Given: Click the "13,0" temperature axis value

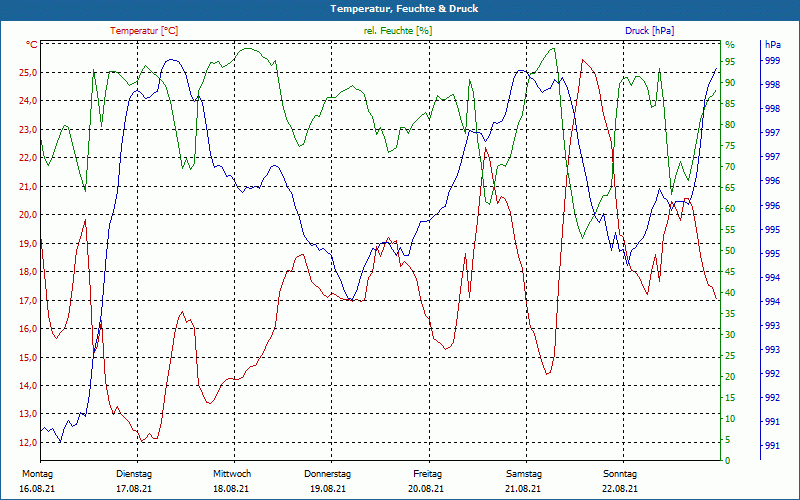Looking at the screenshot, I should [28, 414].
